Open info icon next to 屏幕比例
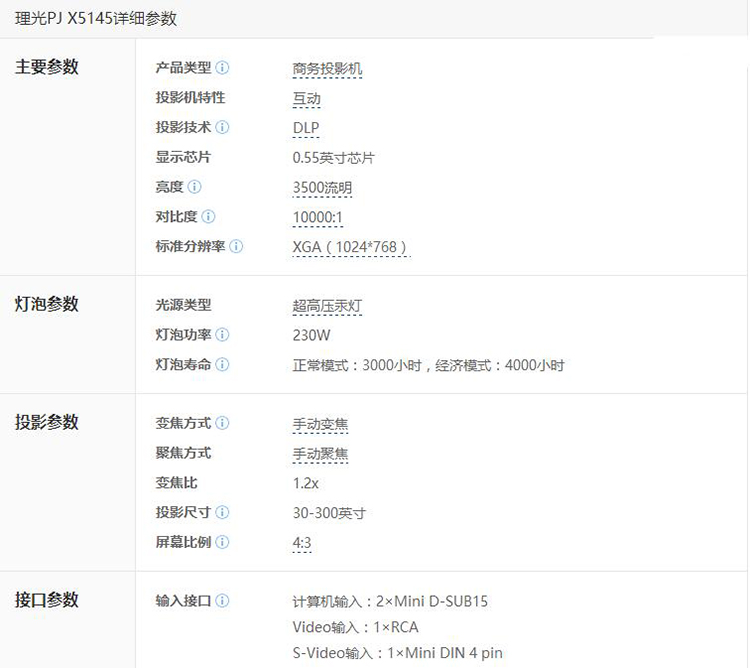 pos(222,542)
